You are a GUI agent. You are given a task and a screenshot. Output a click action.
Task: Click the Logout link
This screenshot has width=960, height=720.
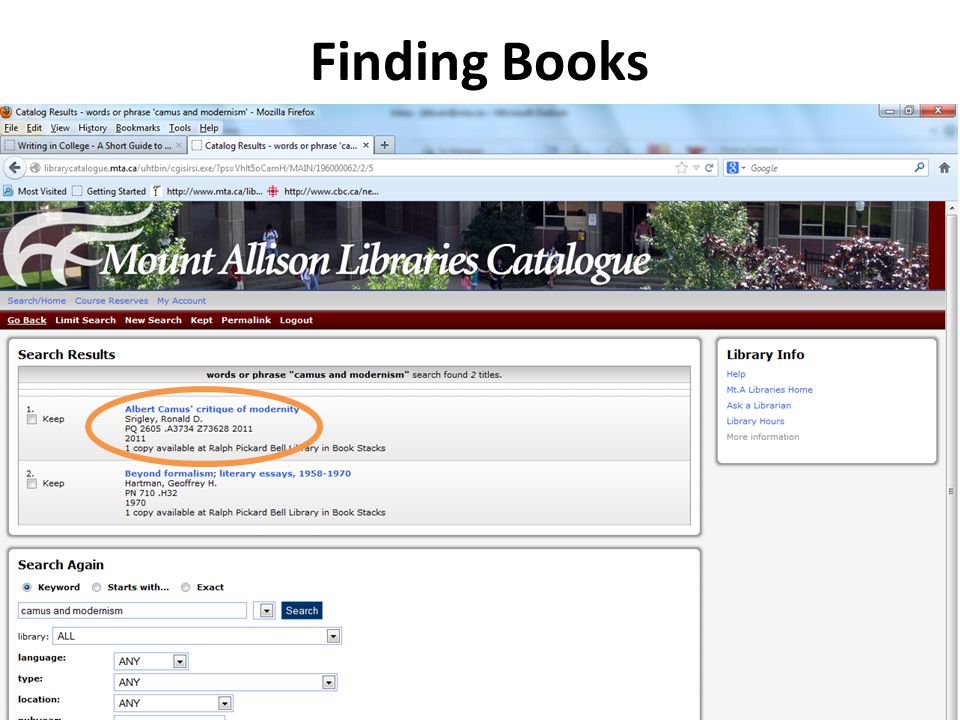296,320
